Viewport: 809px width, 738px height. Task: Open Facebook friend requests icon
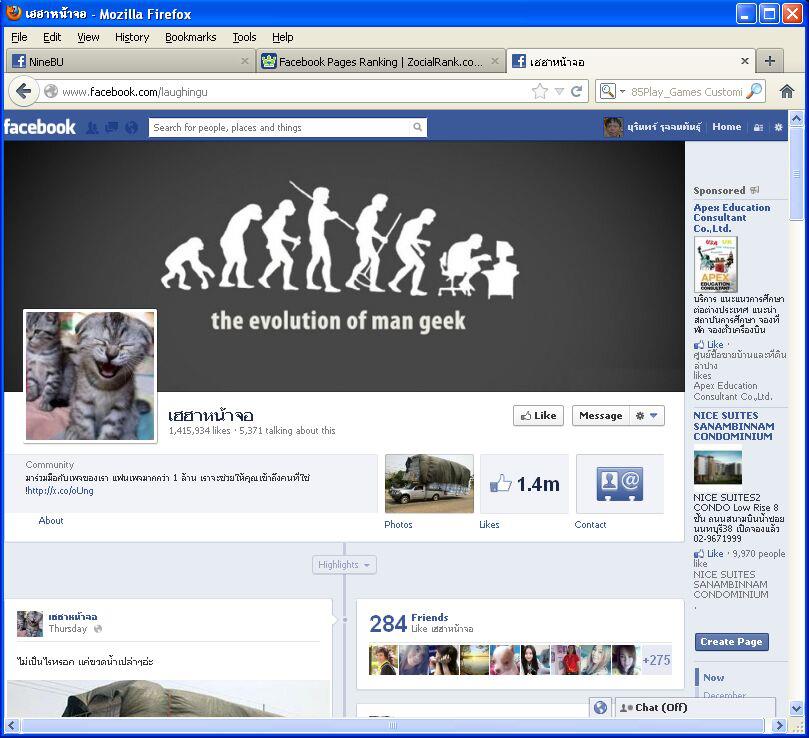pos(92,128)
